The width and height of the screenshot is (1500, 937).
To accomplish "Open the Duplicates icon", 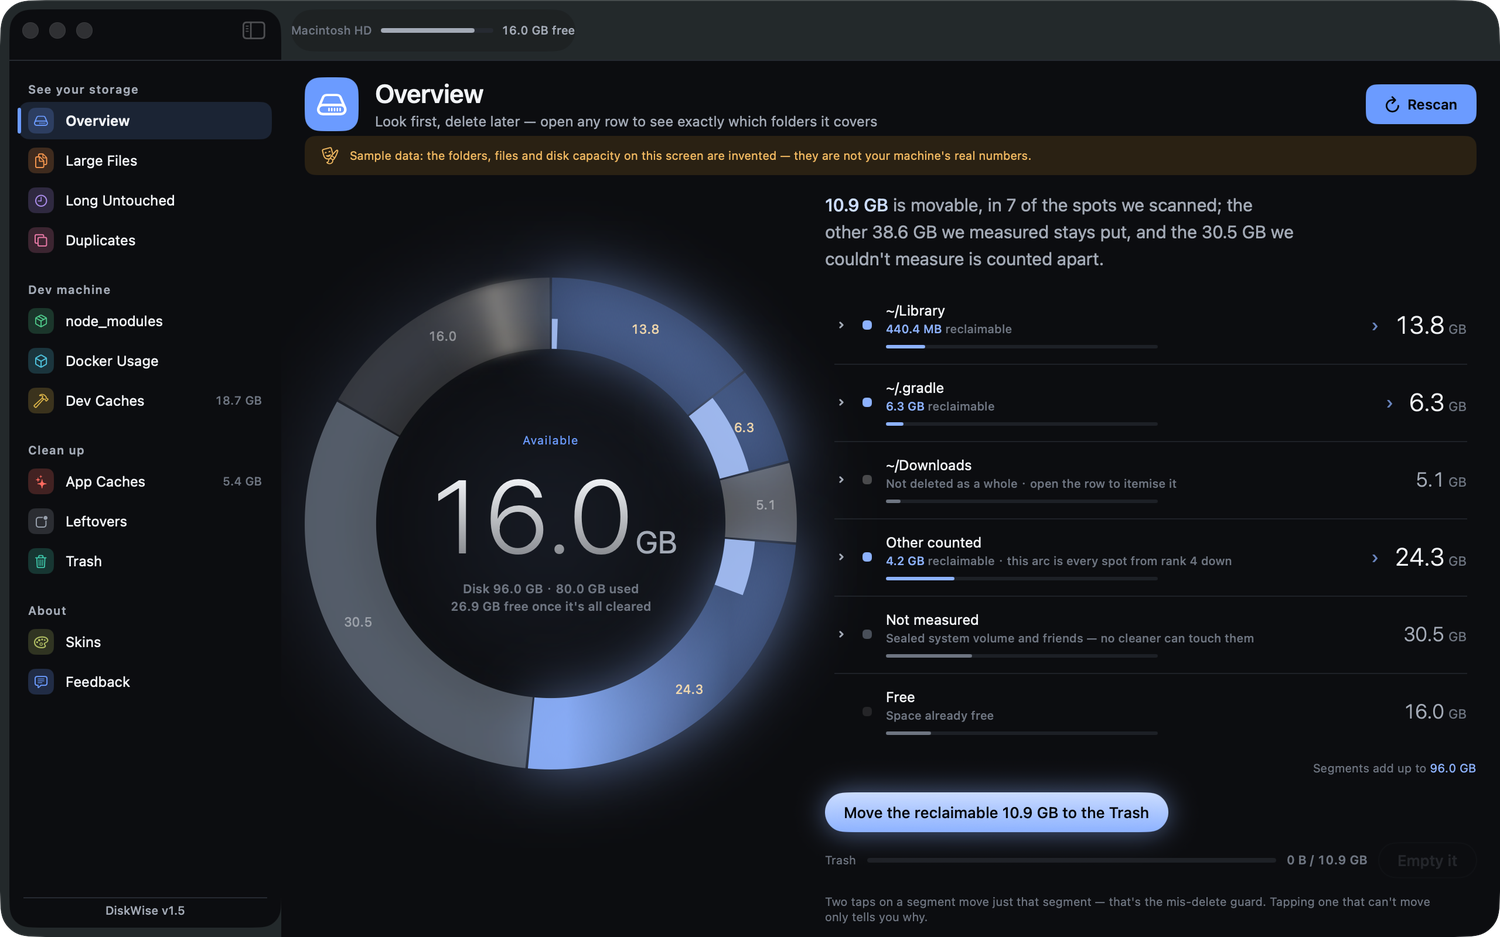I will [x=41, y=240].
